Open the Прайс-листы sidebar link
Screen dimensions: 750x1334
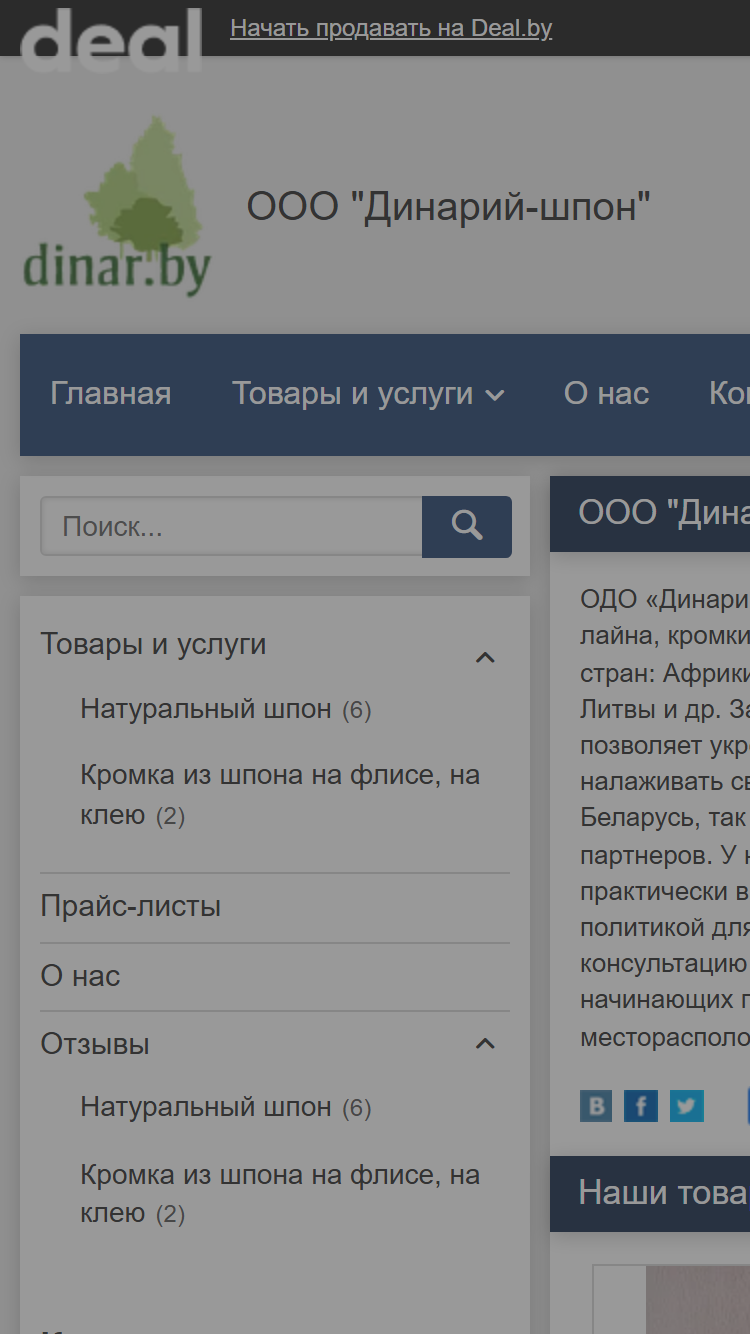[x=131, y=907]
